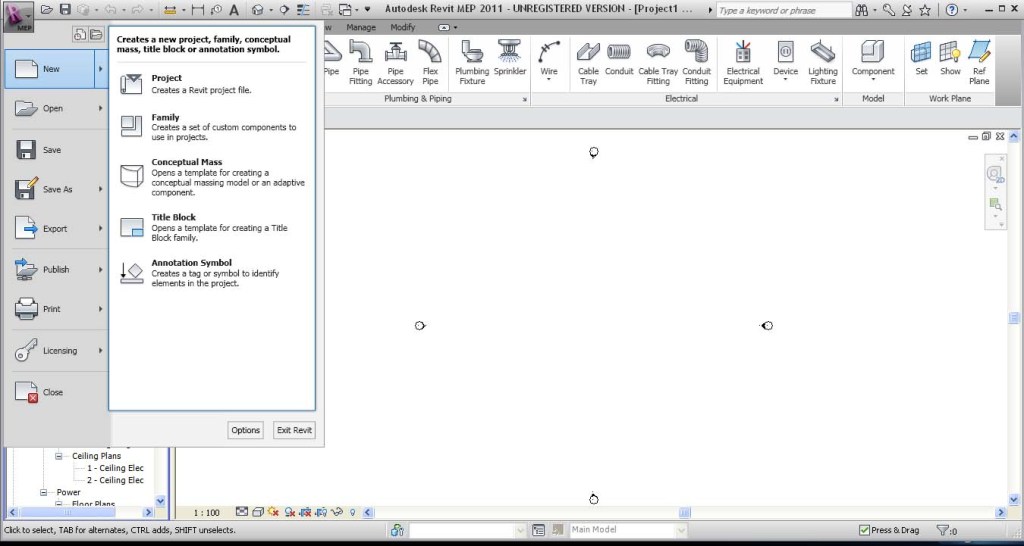Screen dimensions: 1024x546
Task: Toggle the Press & Drag checkbox
Action: (x=865, y=530)
